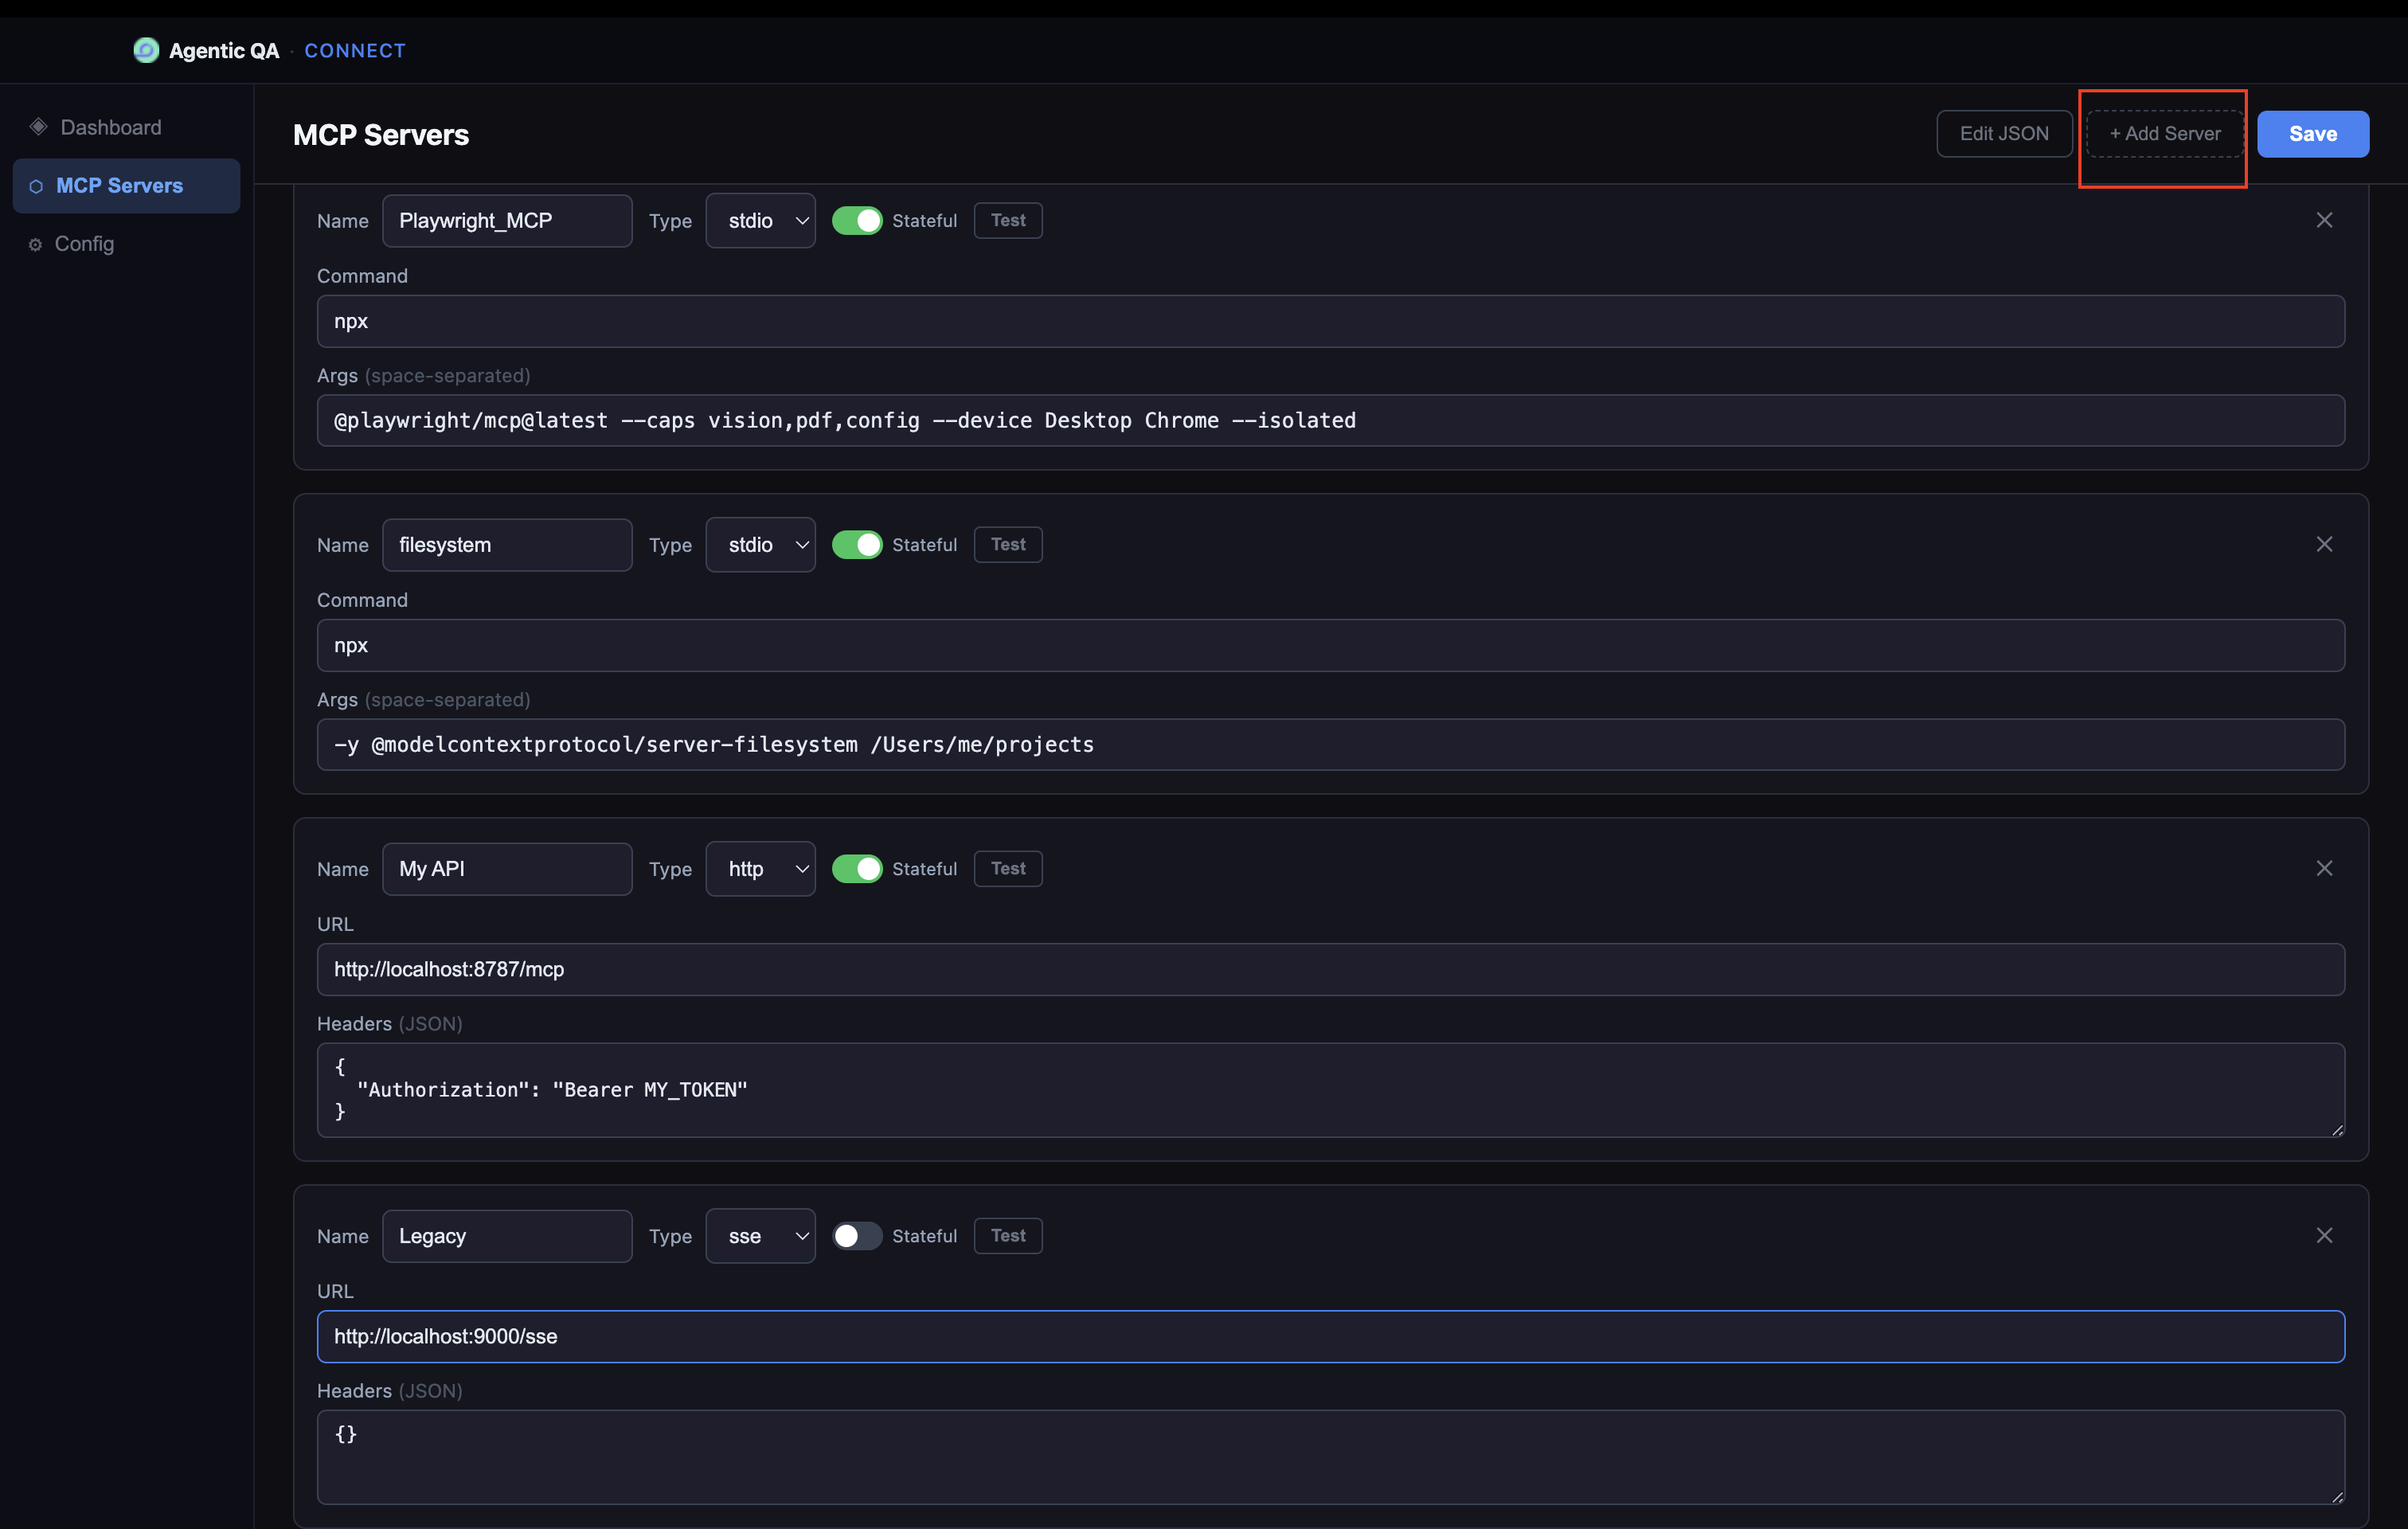
Task: Click the Dashboard diamond icon
Action: [38, 126]
